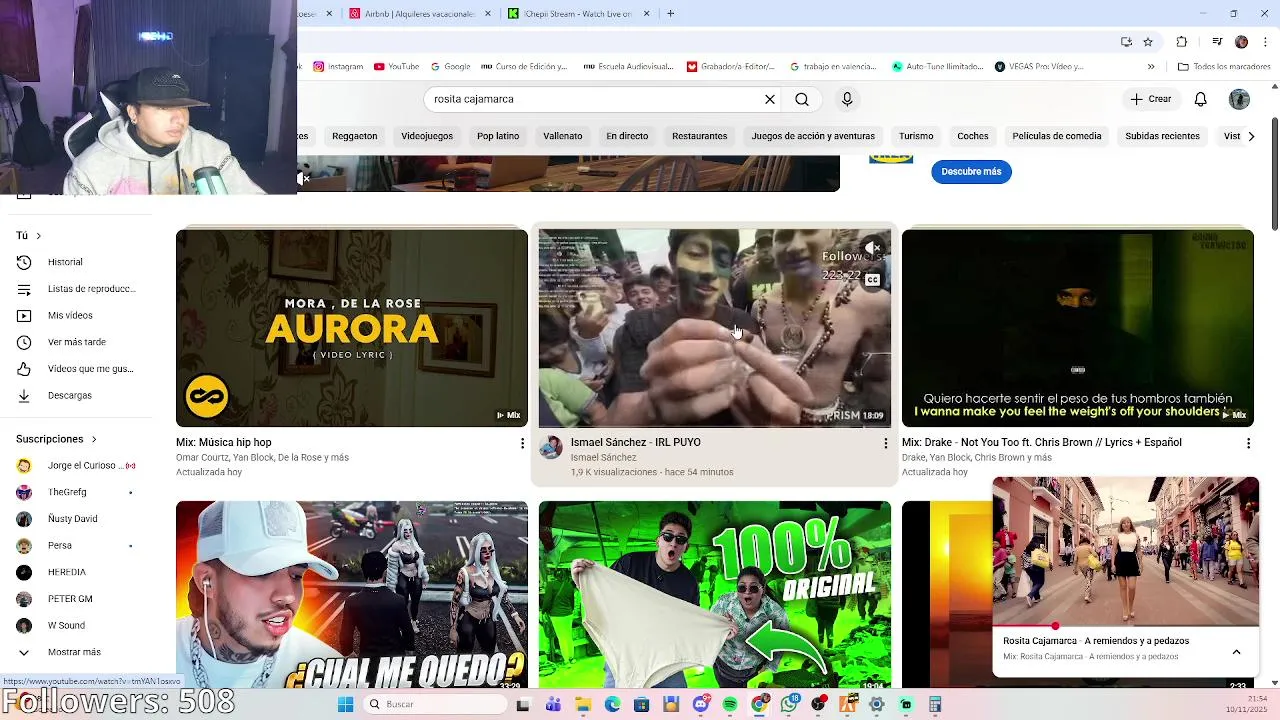
Task: Show more filter chips with right arrow
Action: (x=1251, y=136)
